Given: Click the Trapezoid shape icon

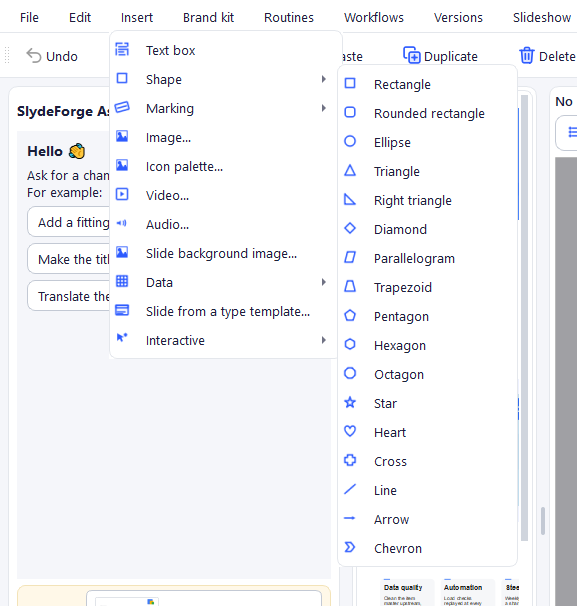Looking at the screenshot, I should click(x=350, y=286).
